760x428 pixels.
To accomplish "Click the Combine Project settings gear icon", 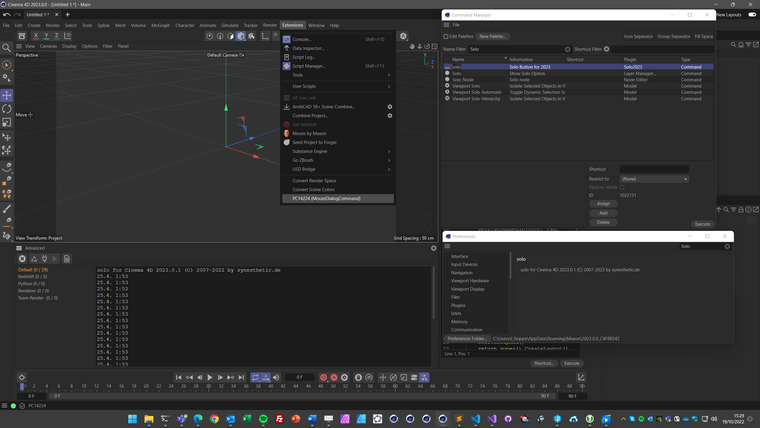I will pyautogui.click(x=390, y=116).
